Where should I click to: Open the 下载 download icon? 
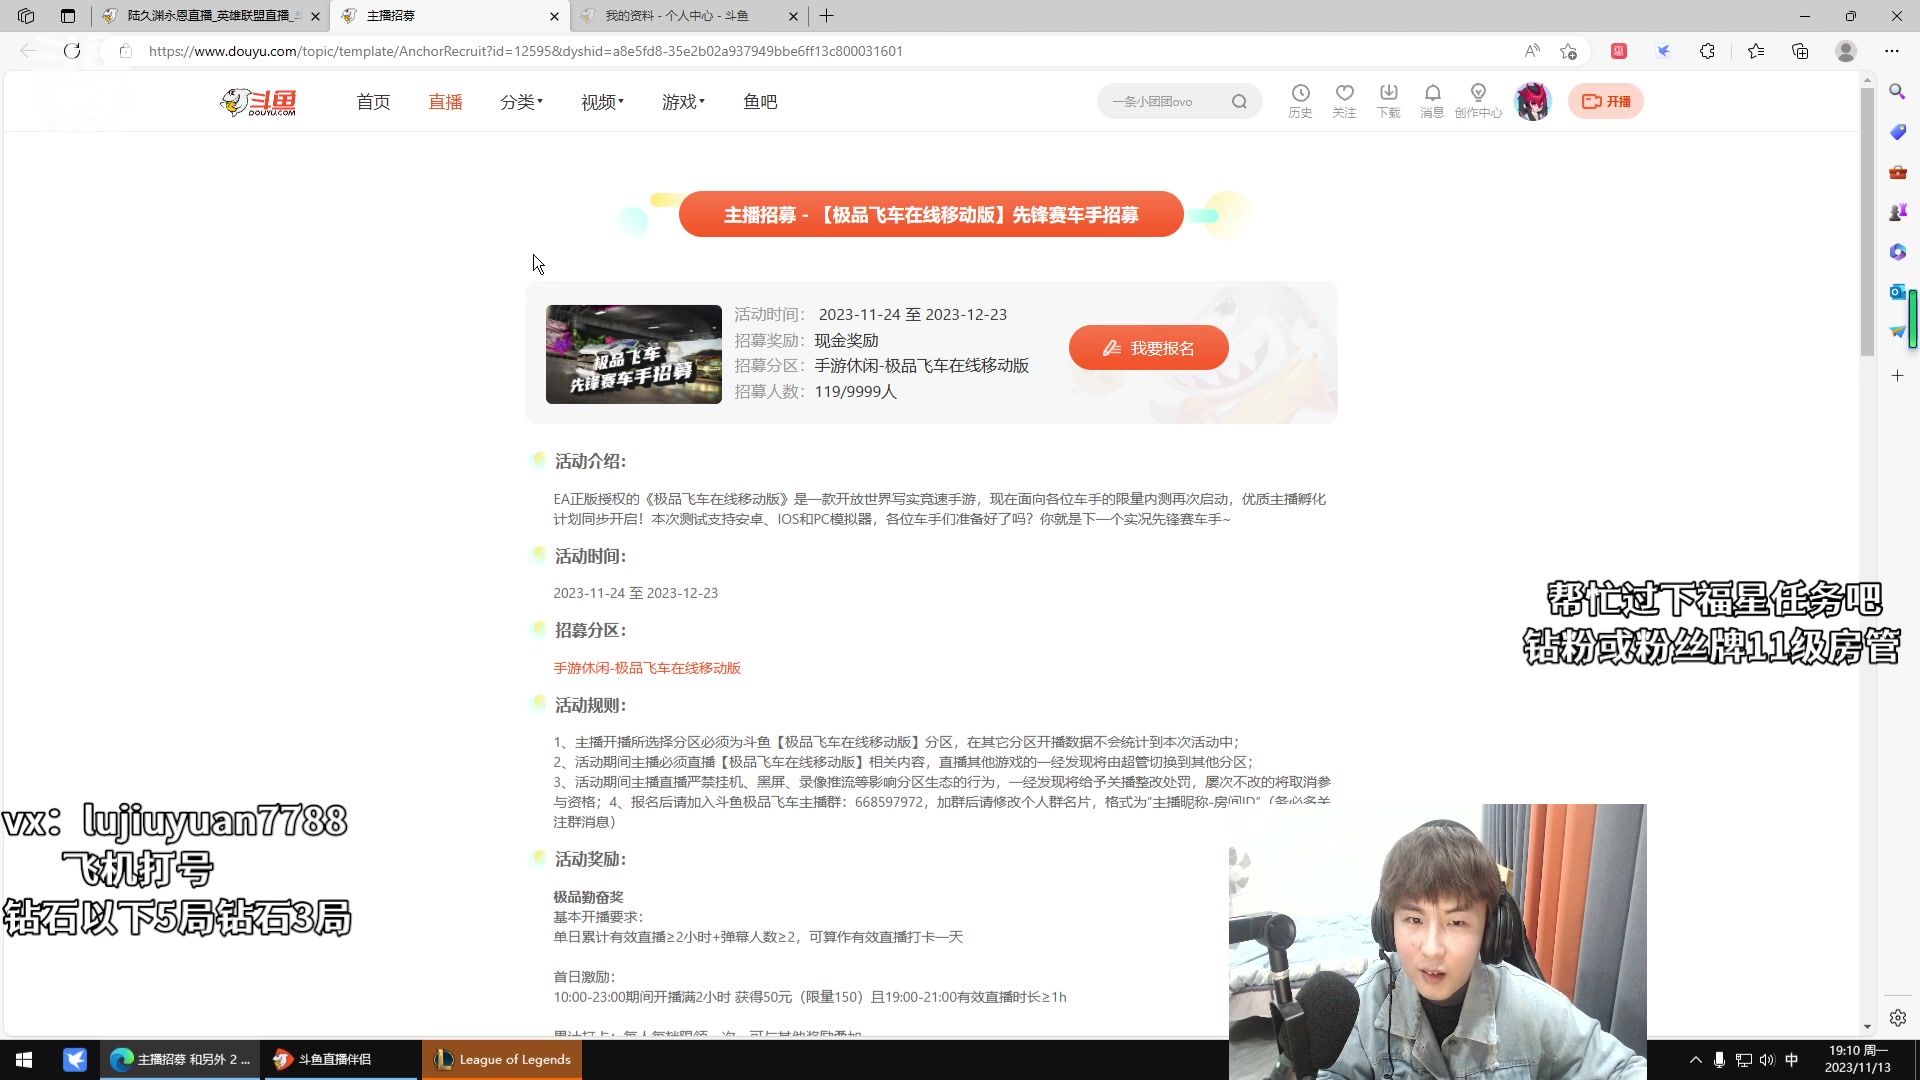1388,101
